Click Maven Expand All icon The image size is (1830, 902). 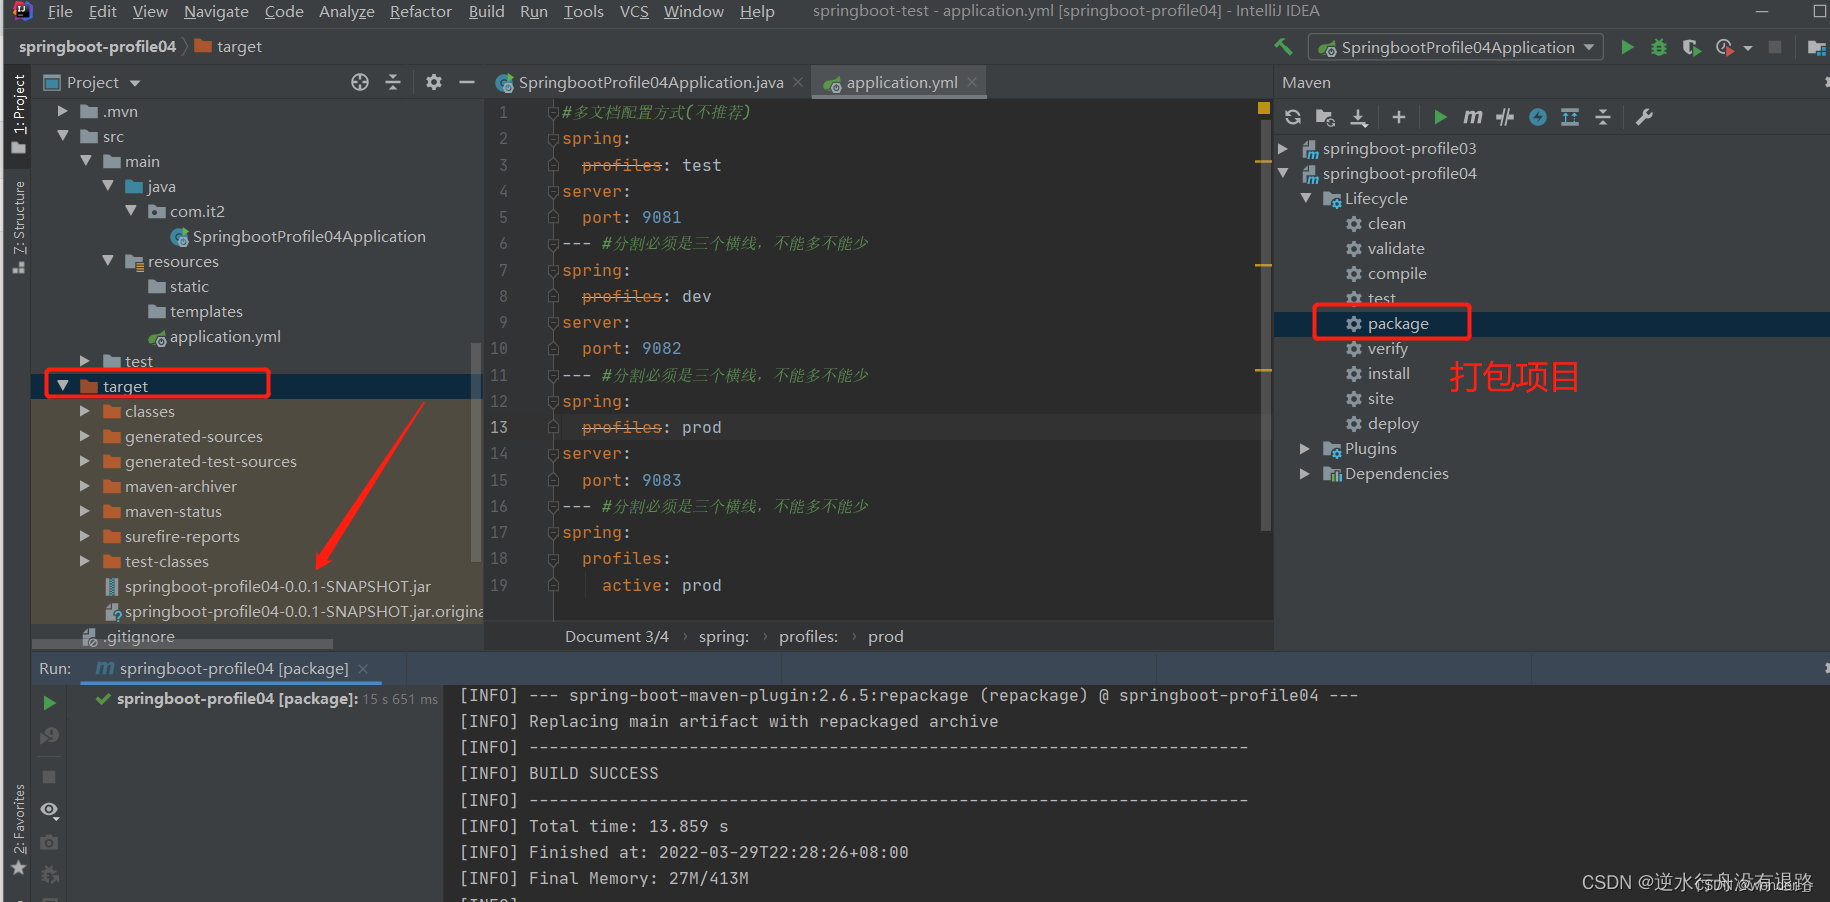coord(1570,117)
